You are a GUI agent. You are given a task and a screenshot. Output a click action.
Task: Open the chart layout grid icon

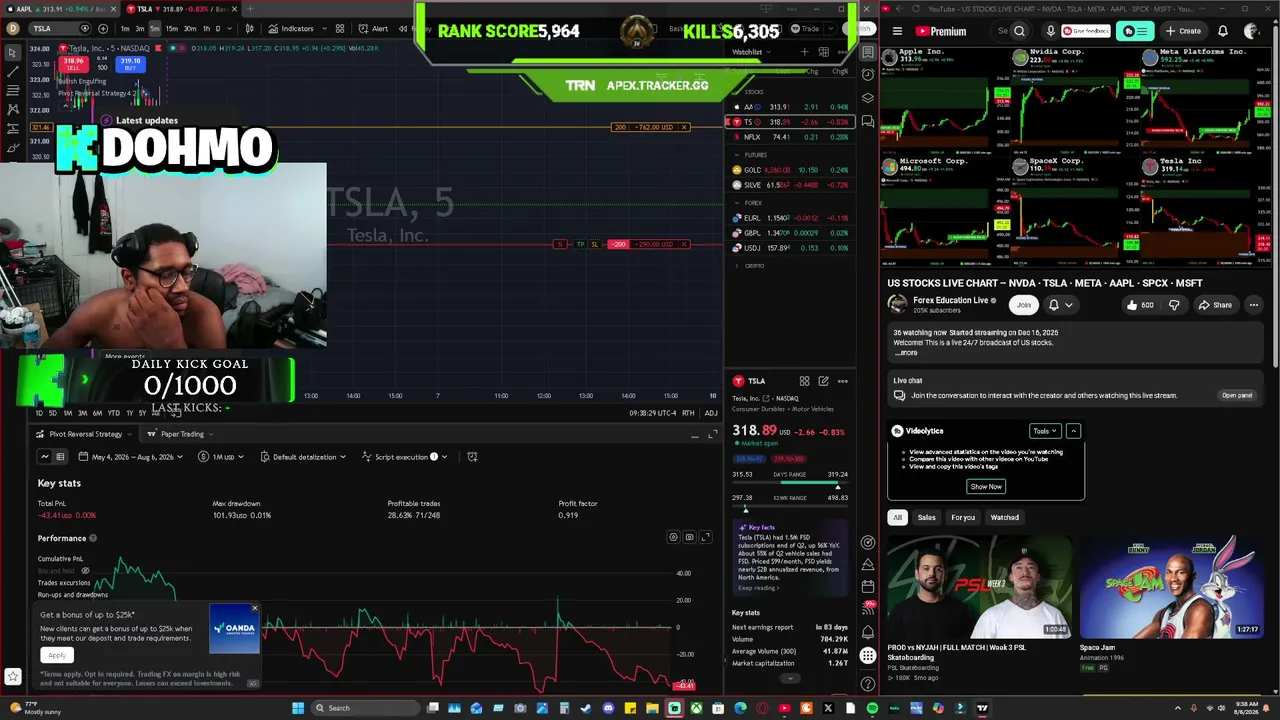(x=340, y=28)
